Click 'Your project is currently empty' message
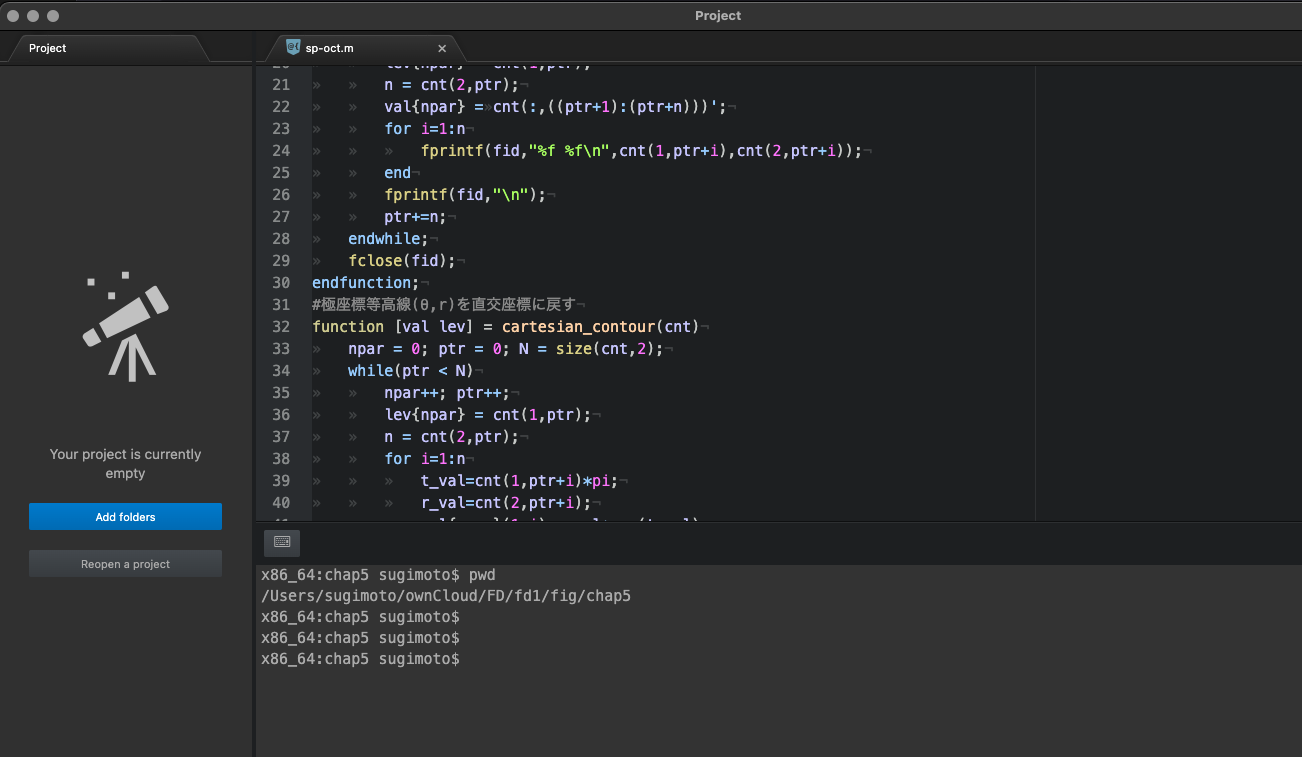This screenshot has height=757, width=1302. pyautogui.click(x=125, y=464)
